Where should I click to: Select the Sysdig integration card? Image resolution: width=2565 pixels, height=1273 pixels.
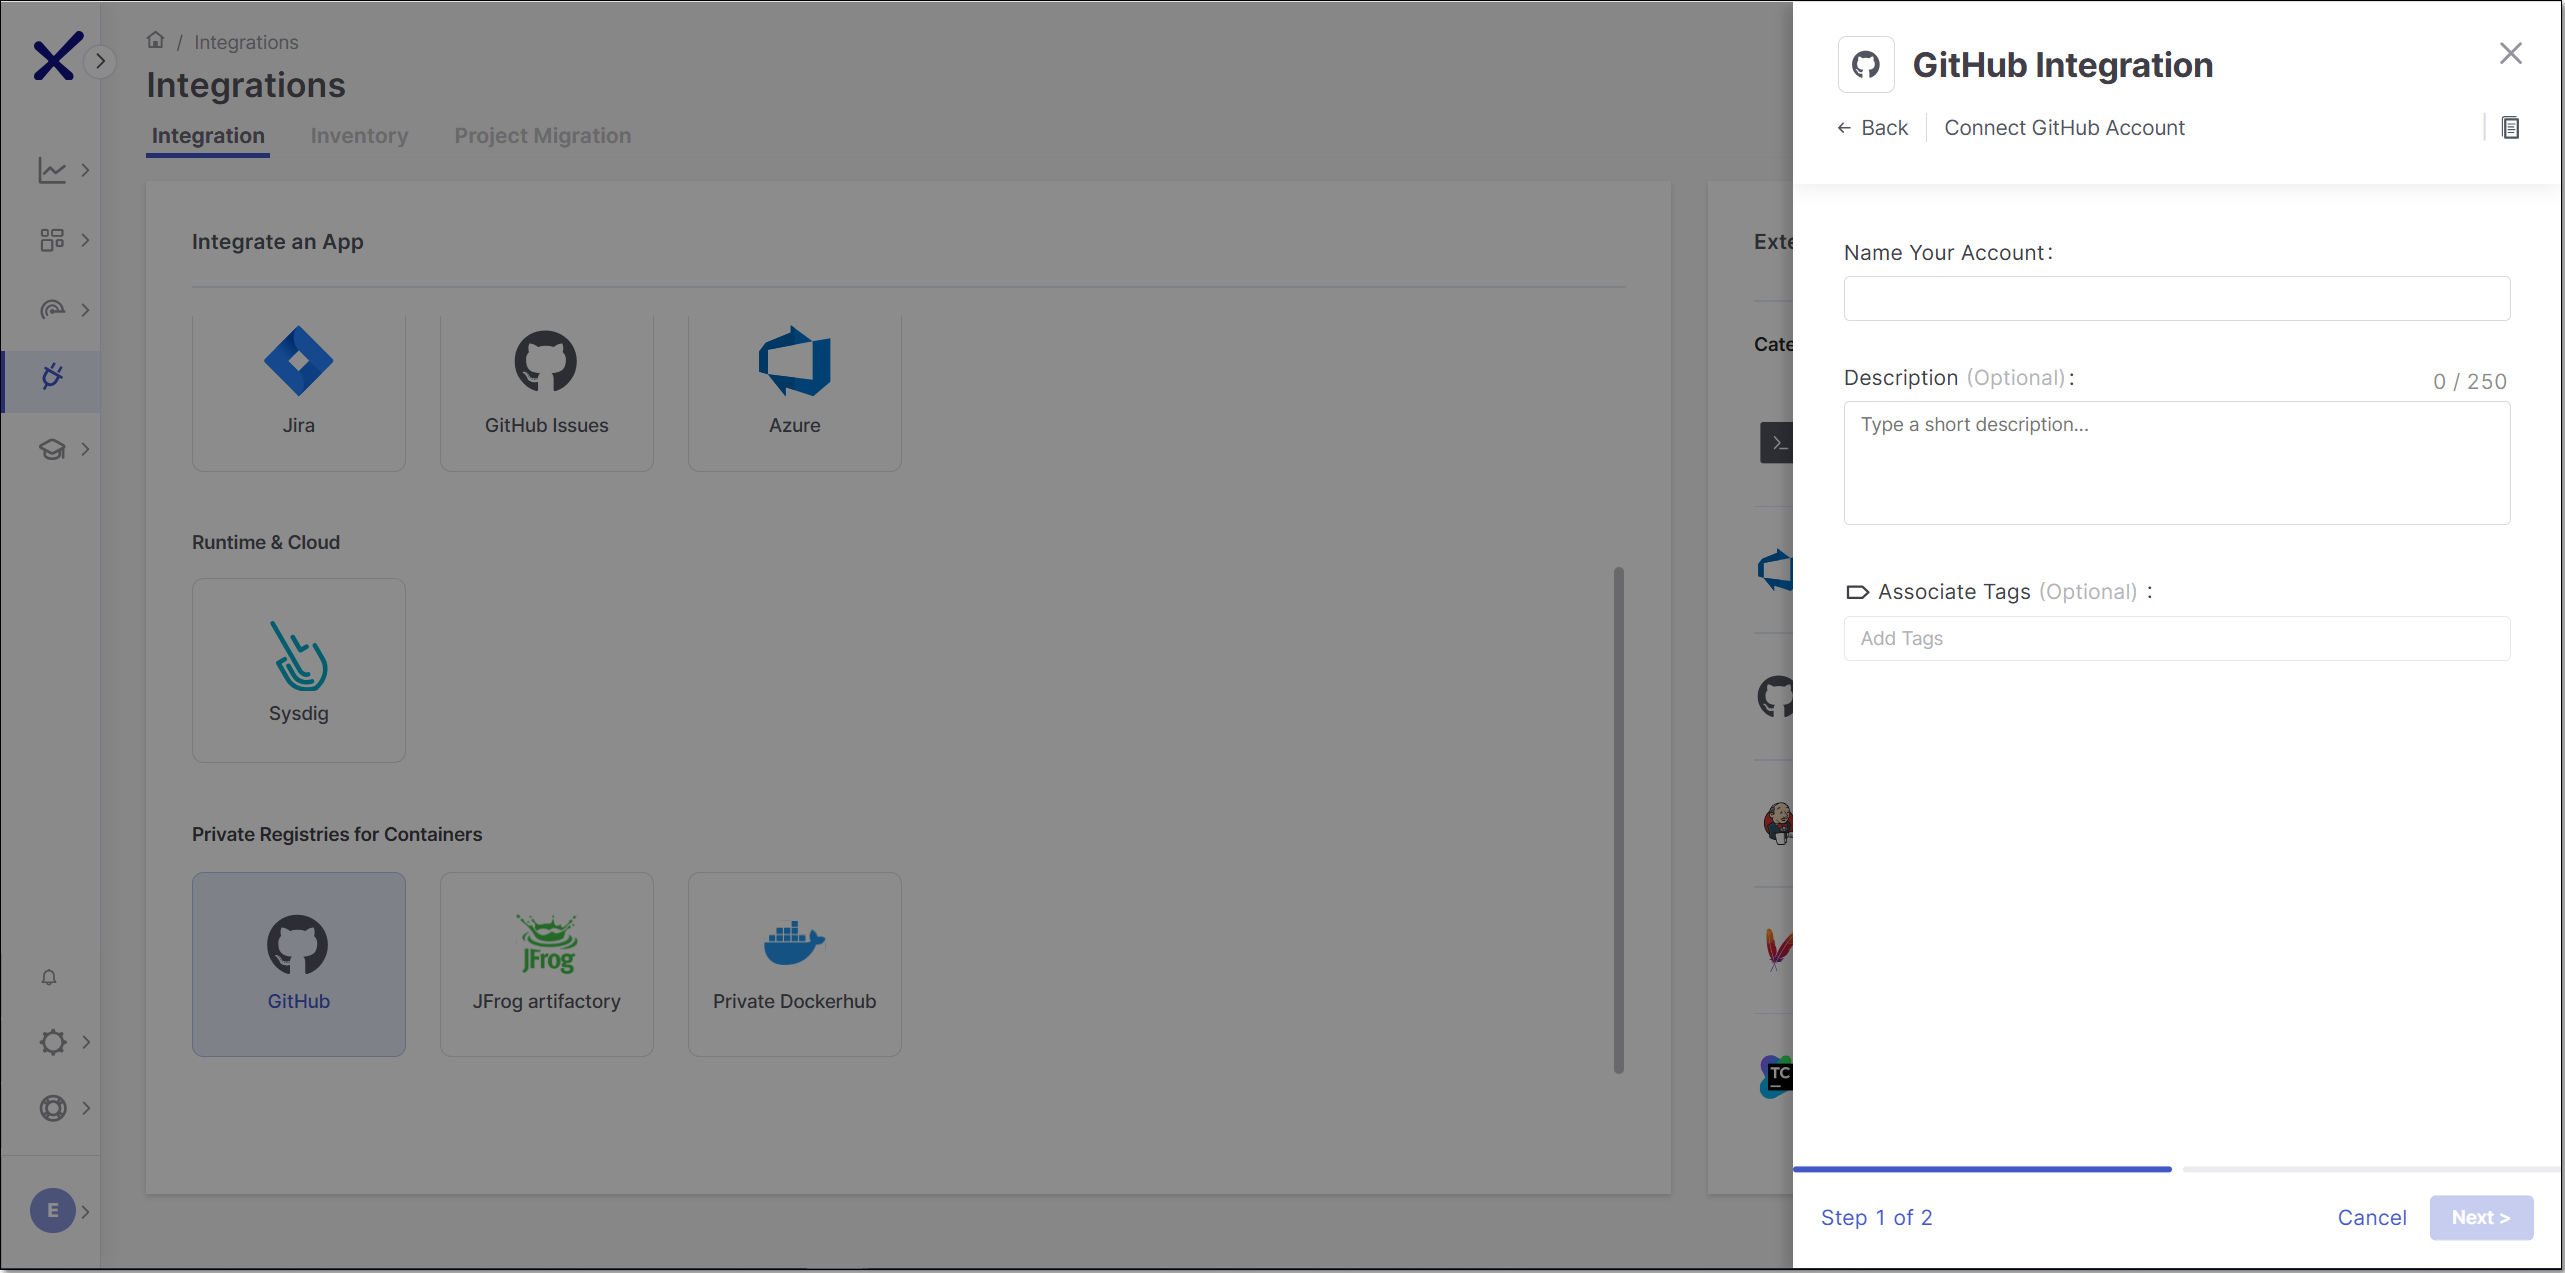[298, 670]
